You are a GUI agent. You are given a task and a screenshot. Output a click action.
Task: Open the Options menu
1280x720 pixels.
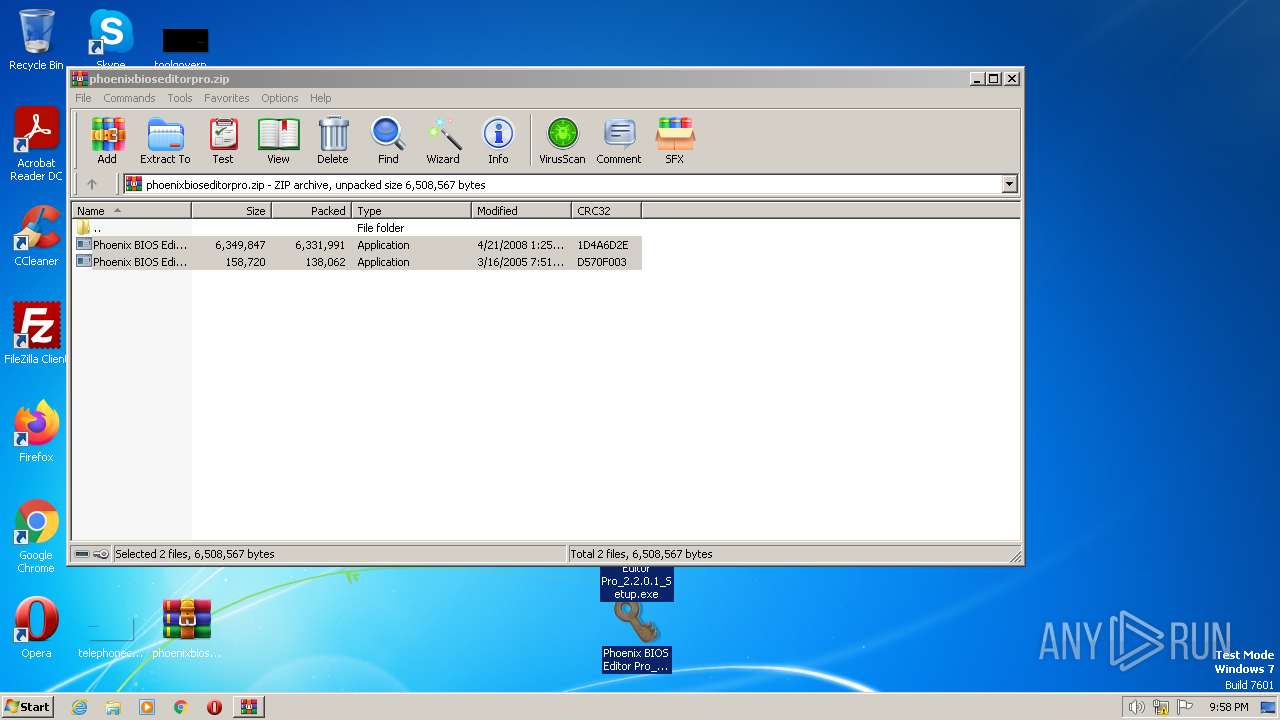point(280,98)
